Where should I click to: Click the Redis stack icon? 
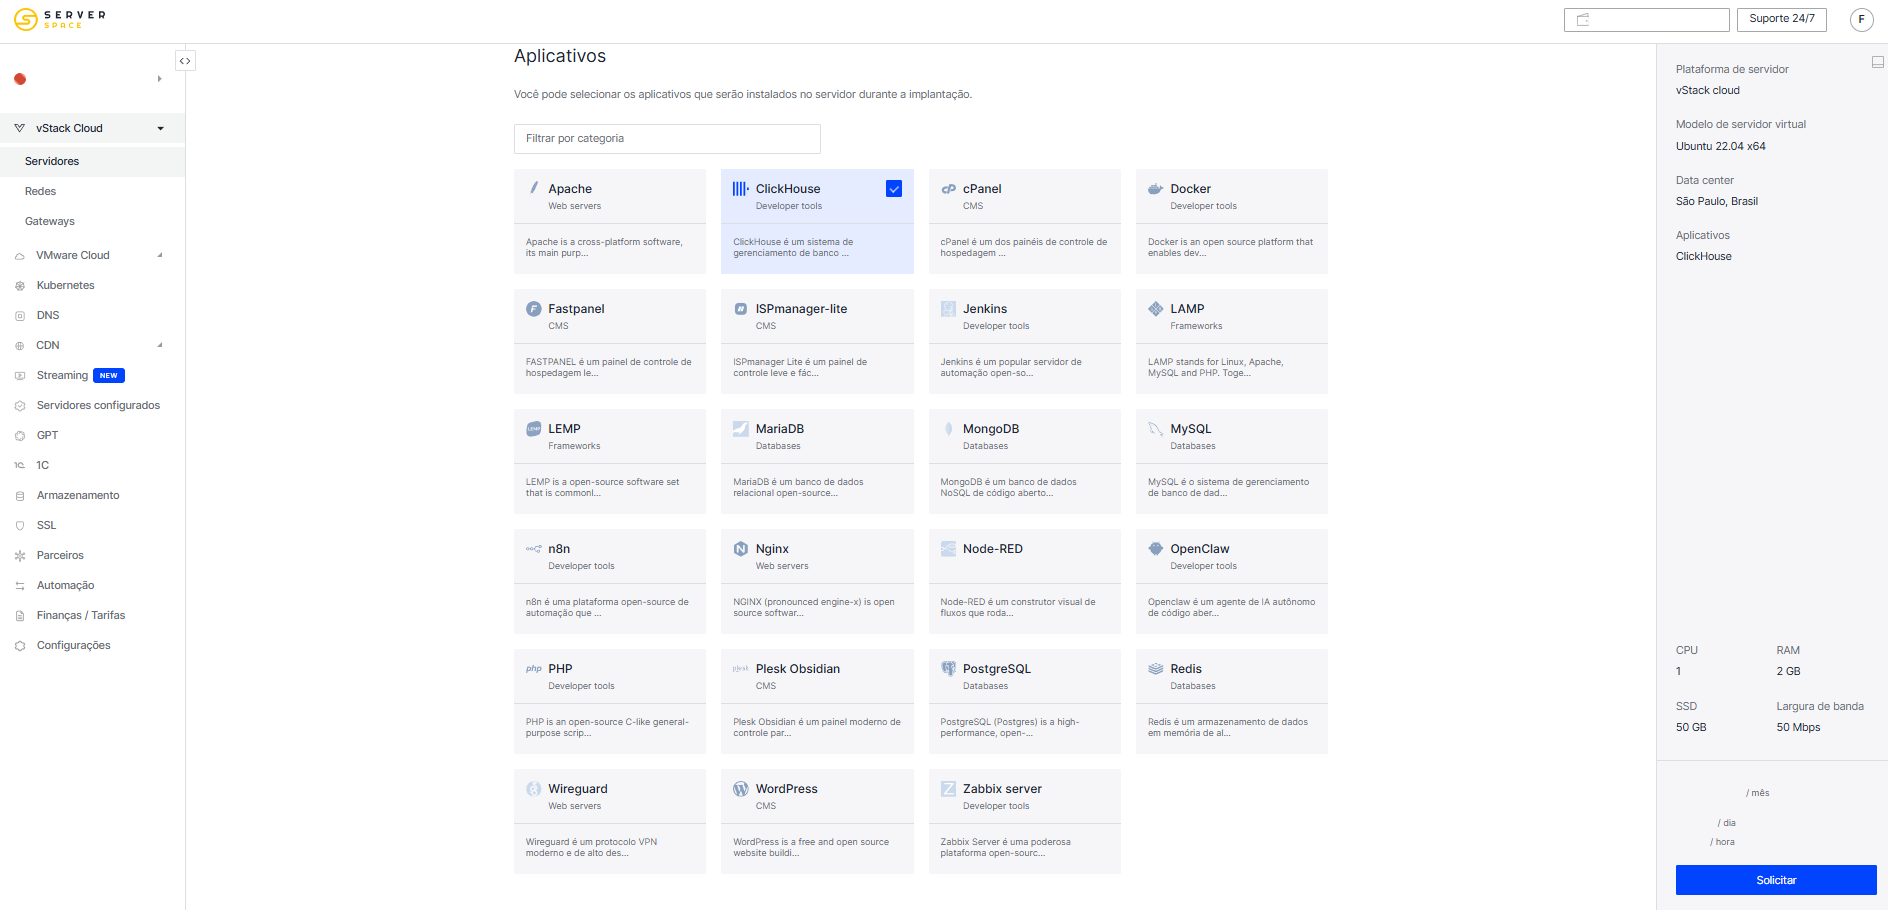coord(1155,669)
